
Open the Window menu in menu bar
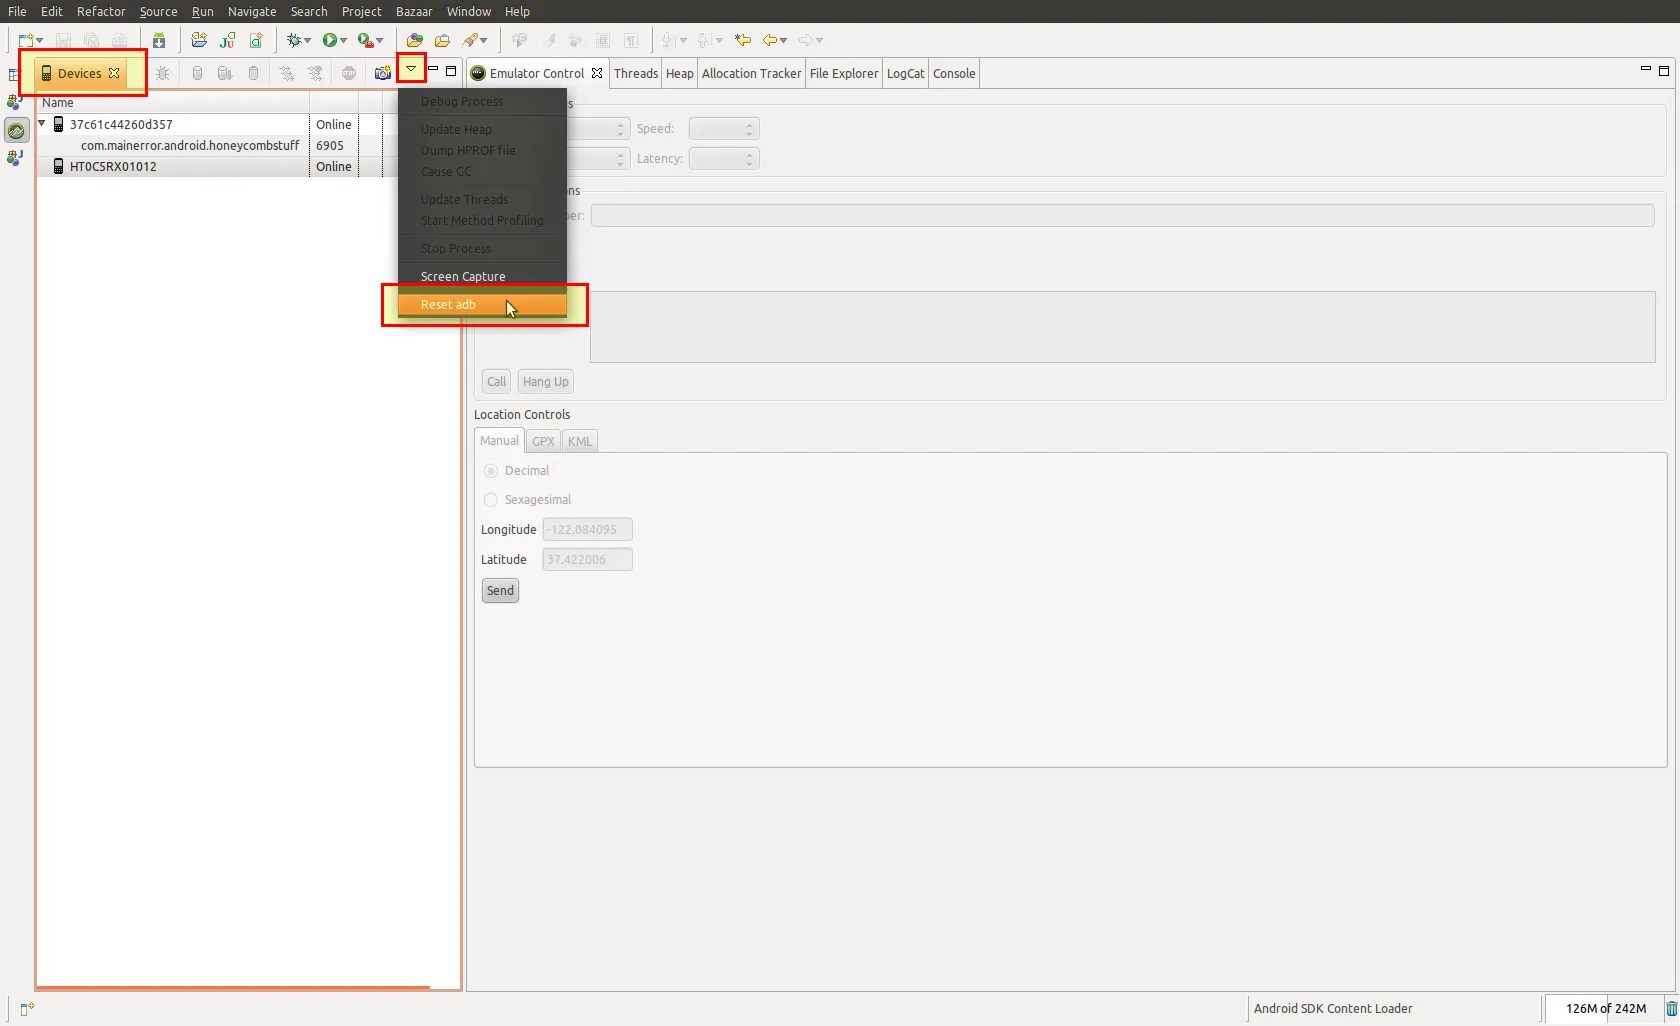(469, 11)
